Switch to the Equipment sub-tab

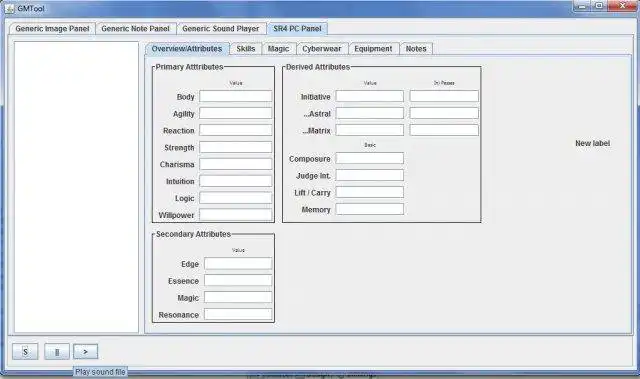[373, 49]
